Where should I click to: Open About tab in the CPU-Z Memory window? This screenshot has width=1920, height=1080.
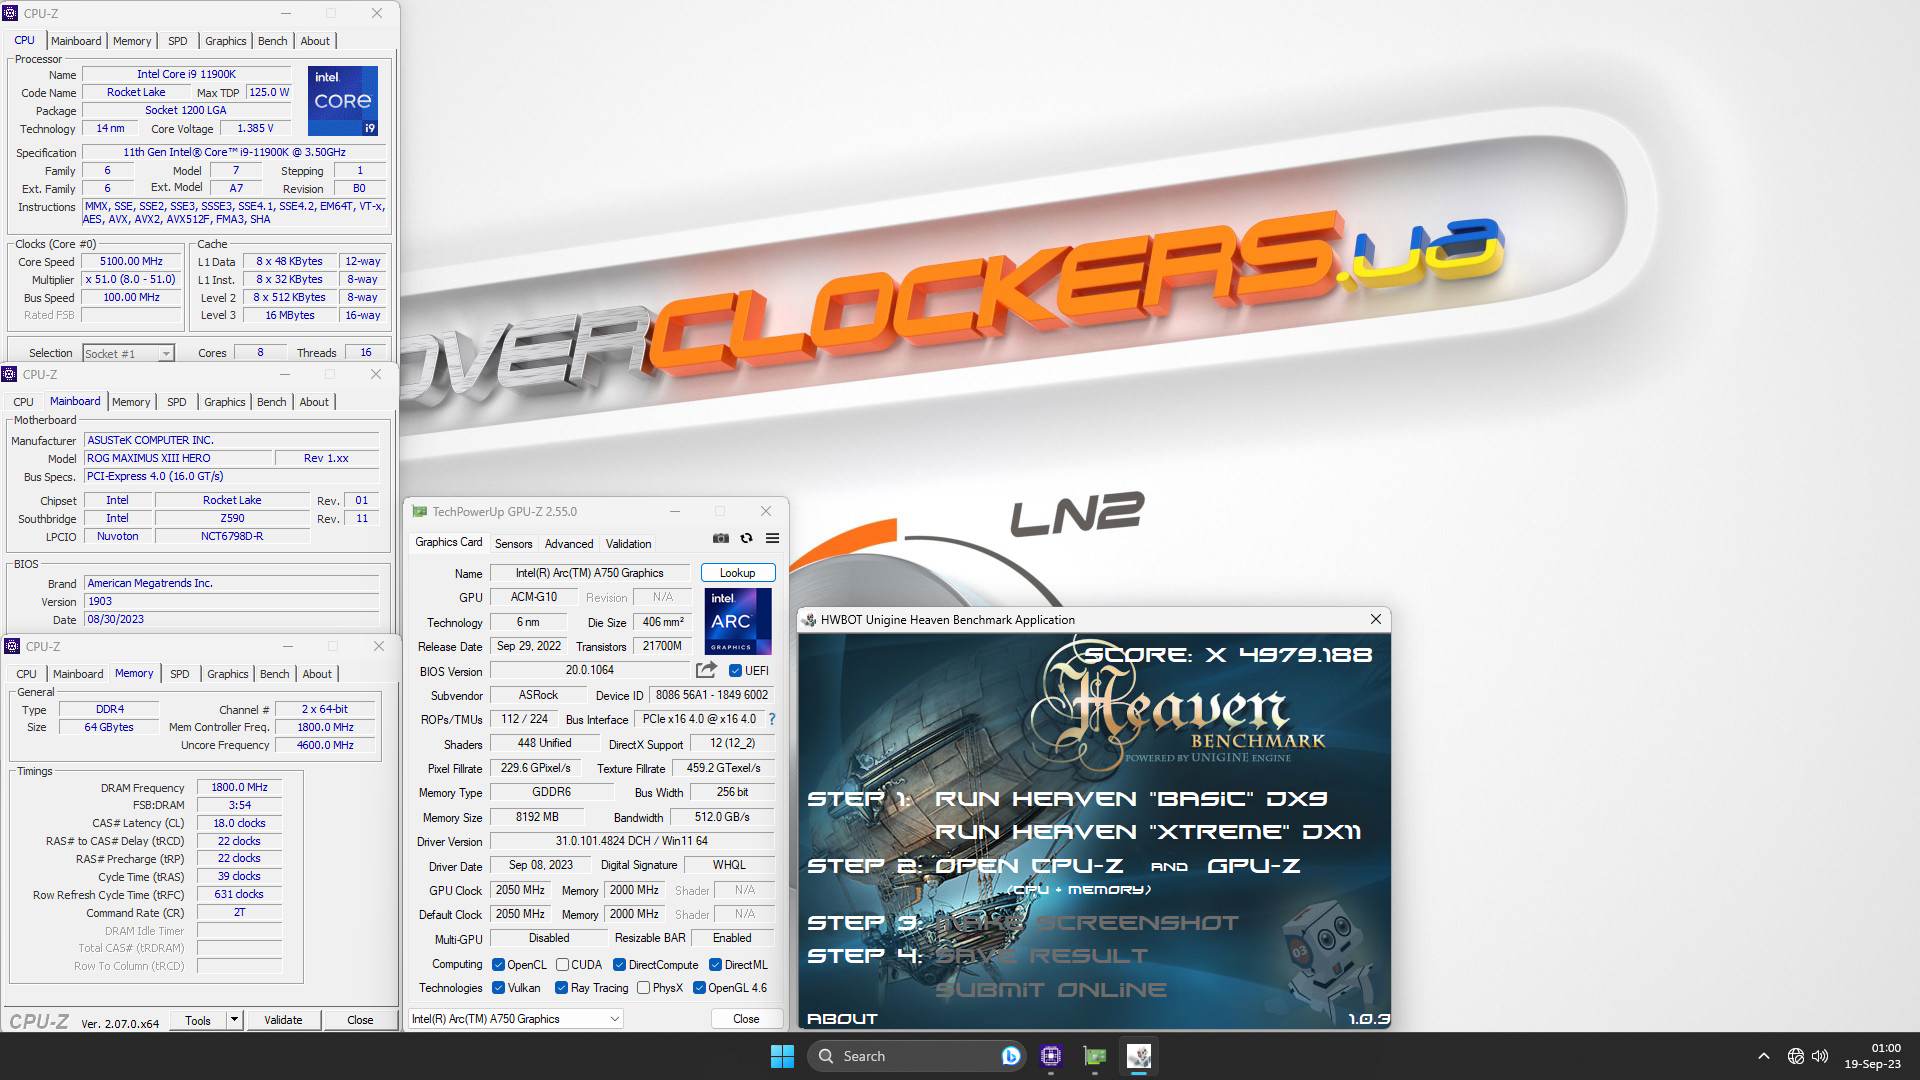tap(317, 674)
